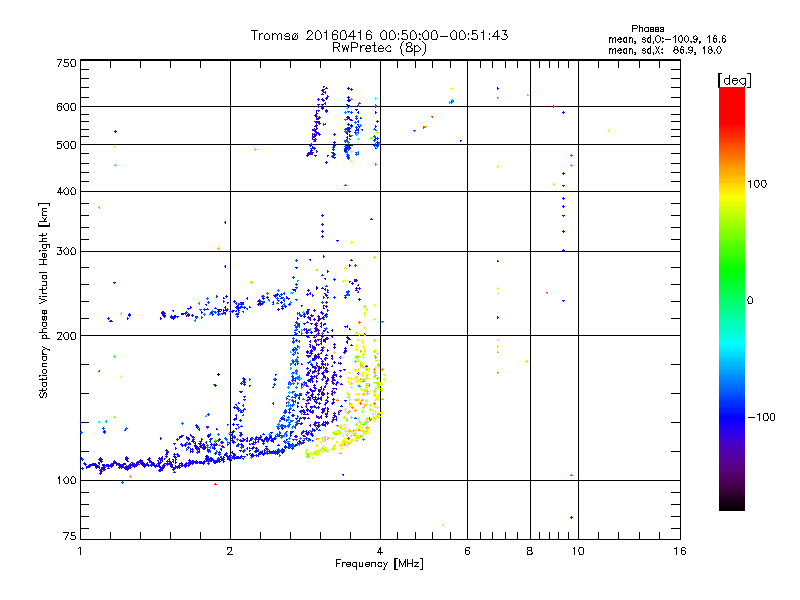800x600 pixels.
Task: Click the y-axis tick label '500'
Action: (x=66, y=145)
